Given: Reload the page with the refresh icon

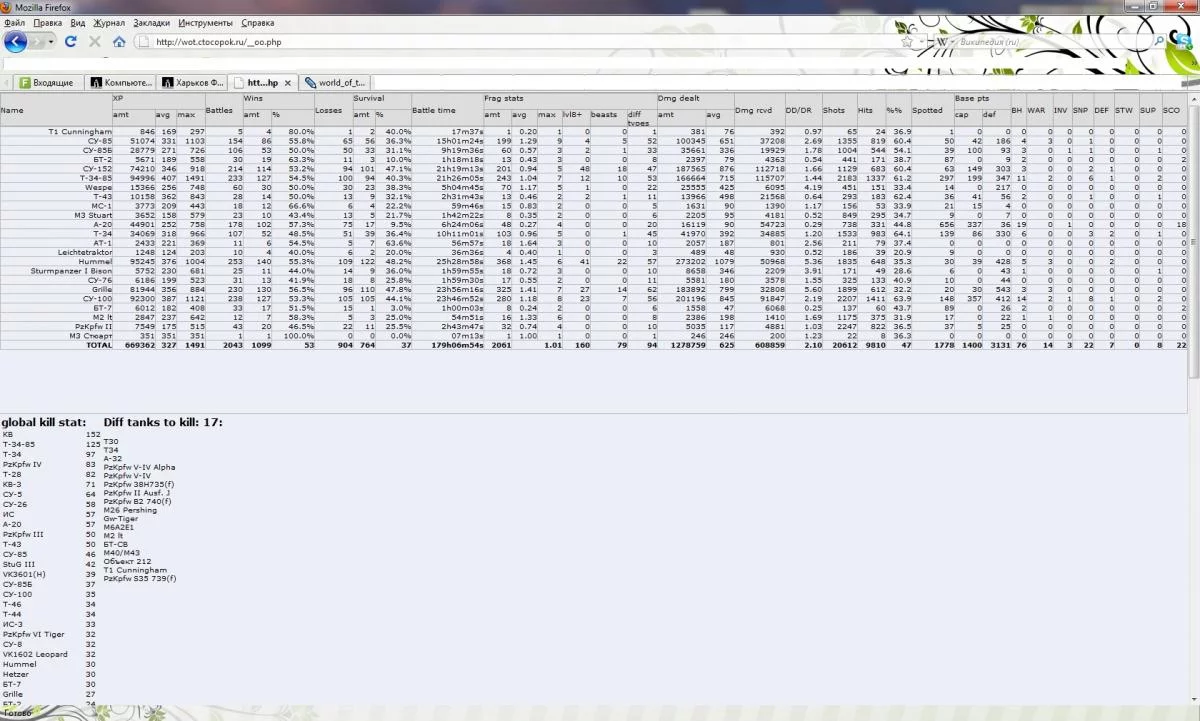Looking at the screenshot, I should pos(70,42).
